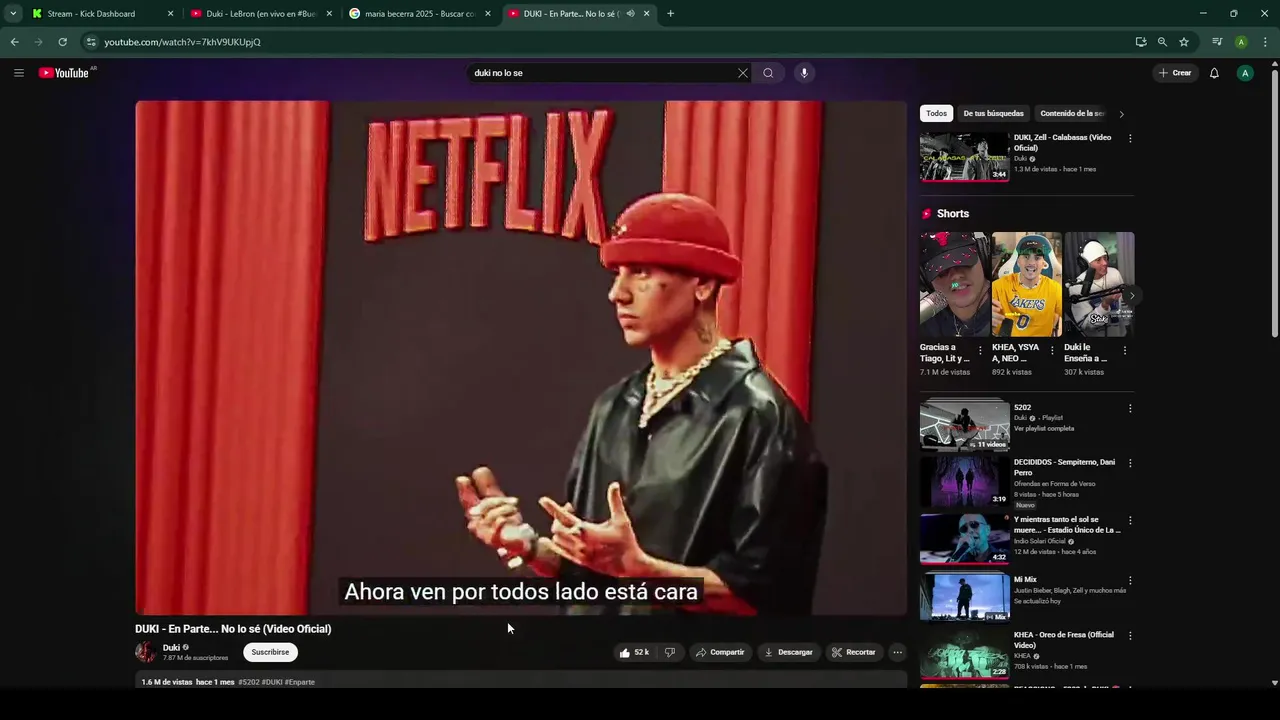This screenshot has height=720, width=1280.
Task: Select the De tus búsquedas chip
Action: pos(993,113)
